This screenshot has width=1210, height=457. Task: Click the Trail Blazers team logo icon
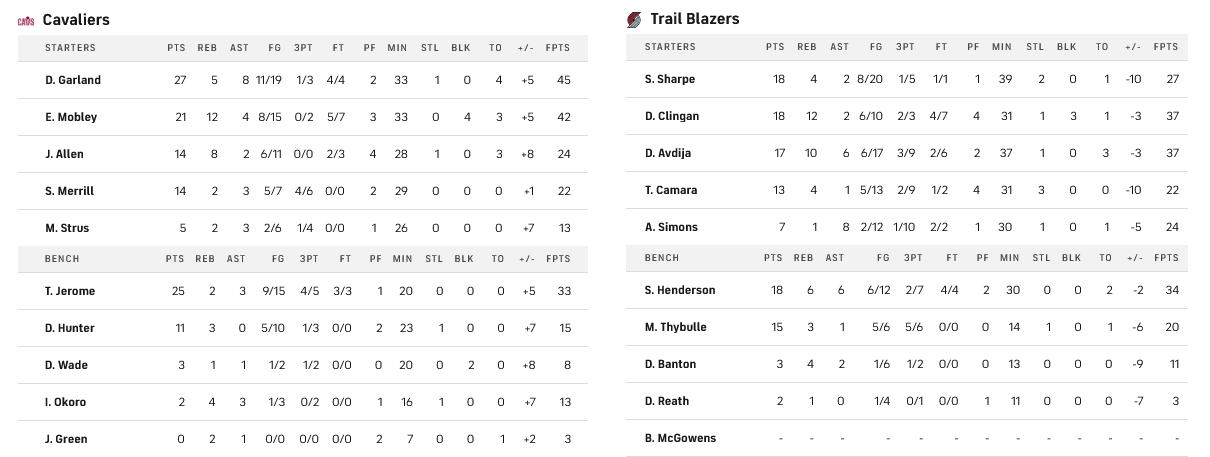634,19
